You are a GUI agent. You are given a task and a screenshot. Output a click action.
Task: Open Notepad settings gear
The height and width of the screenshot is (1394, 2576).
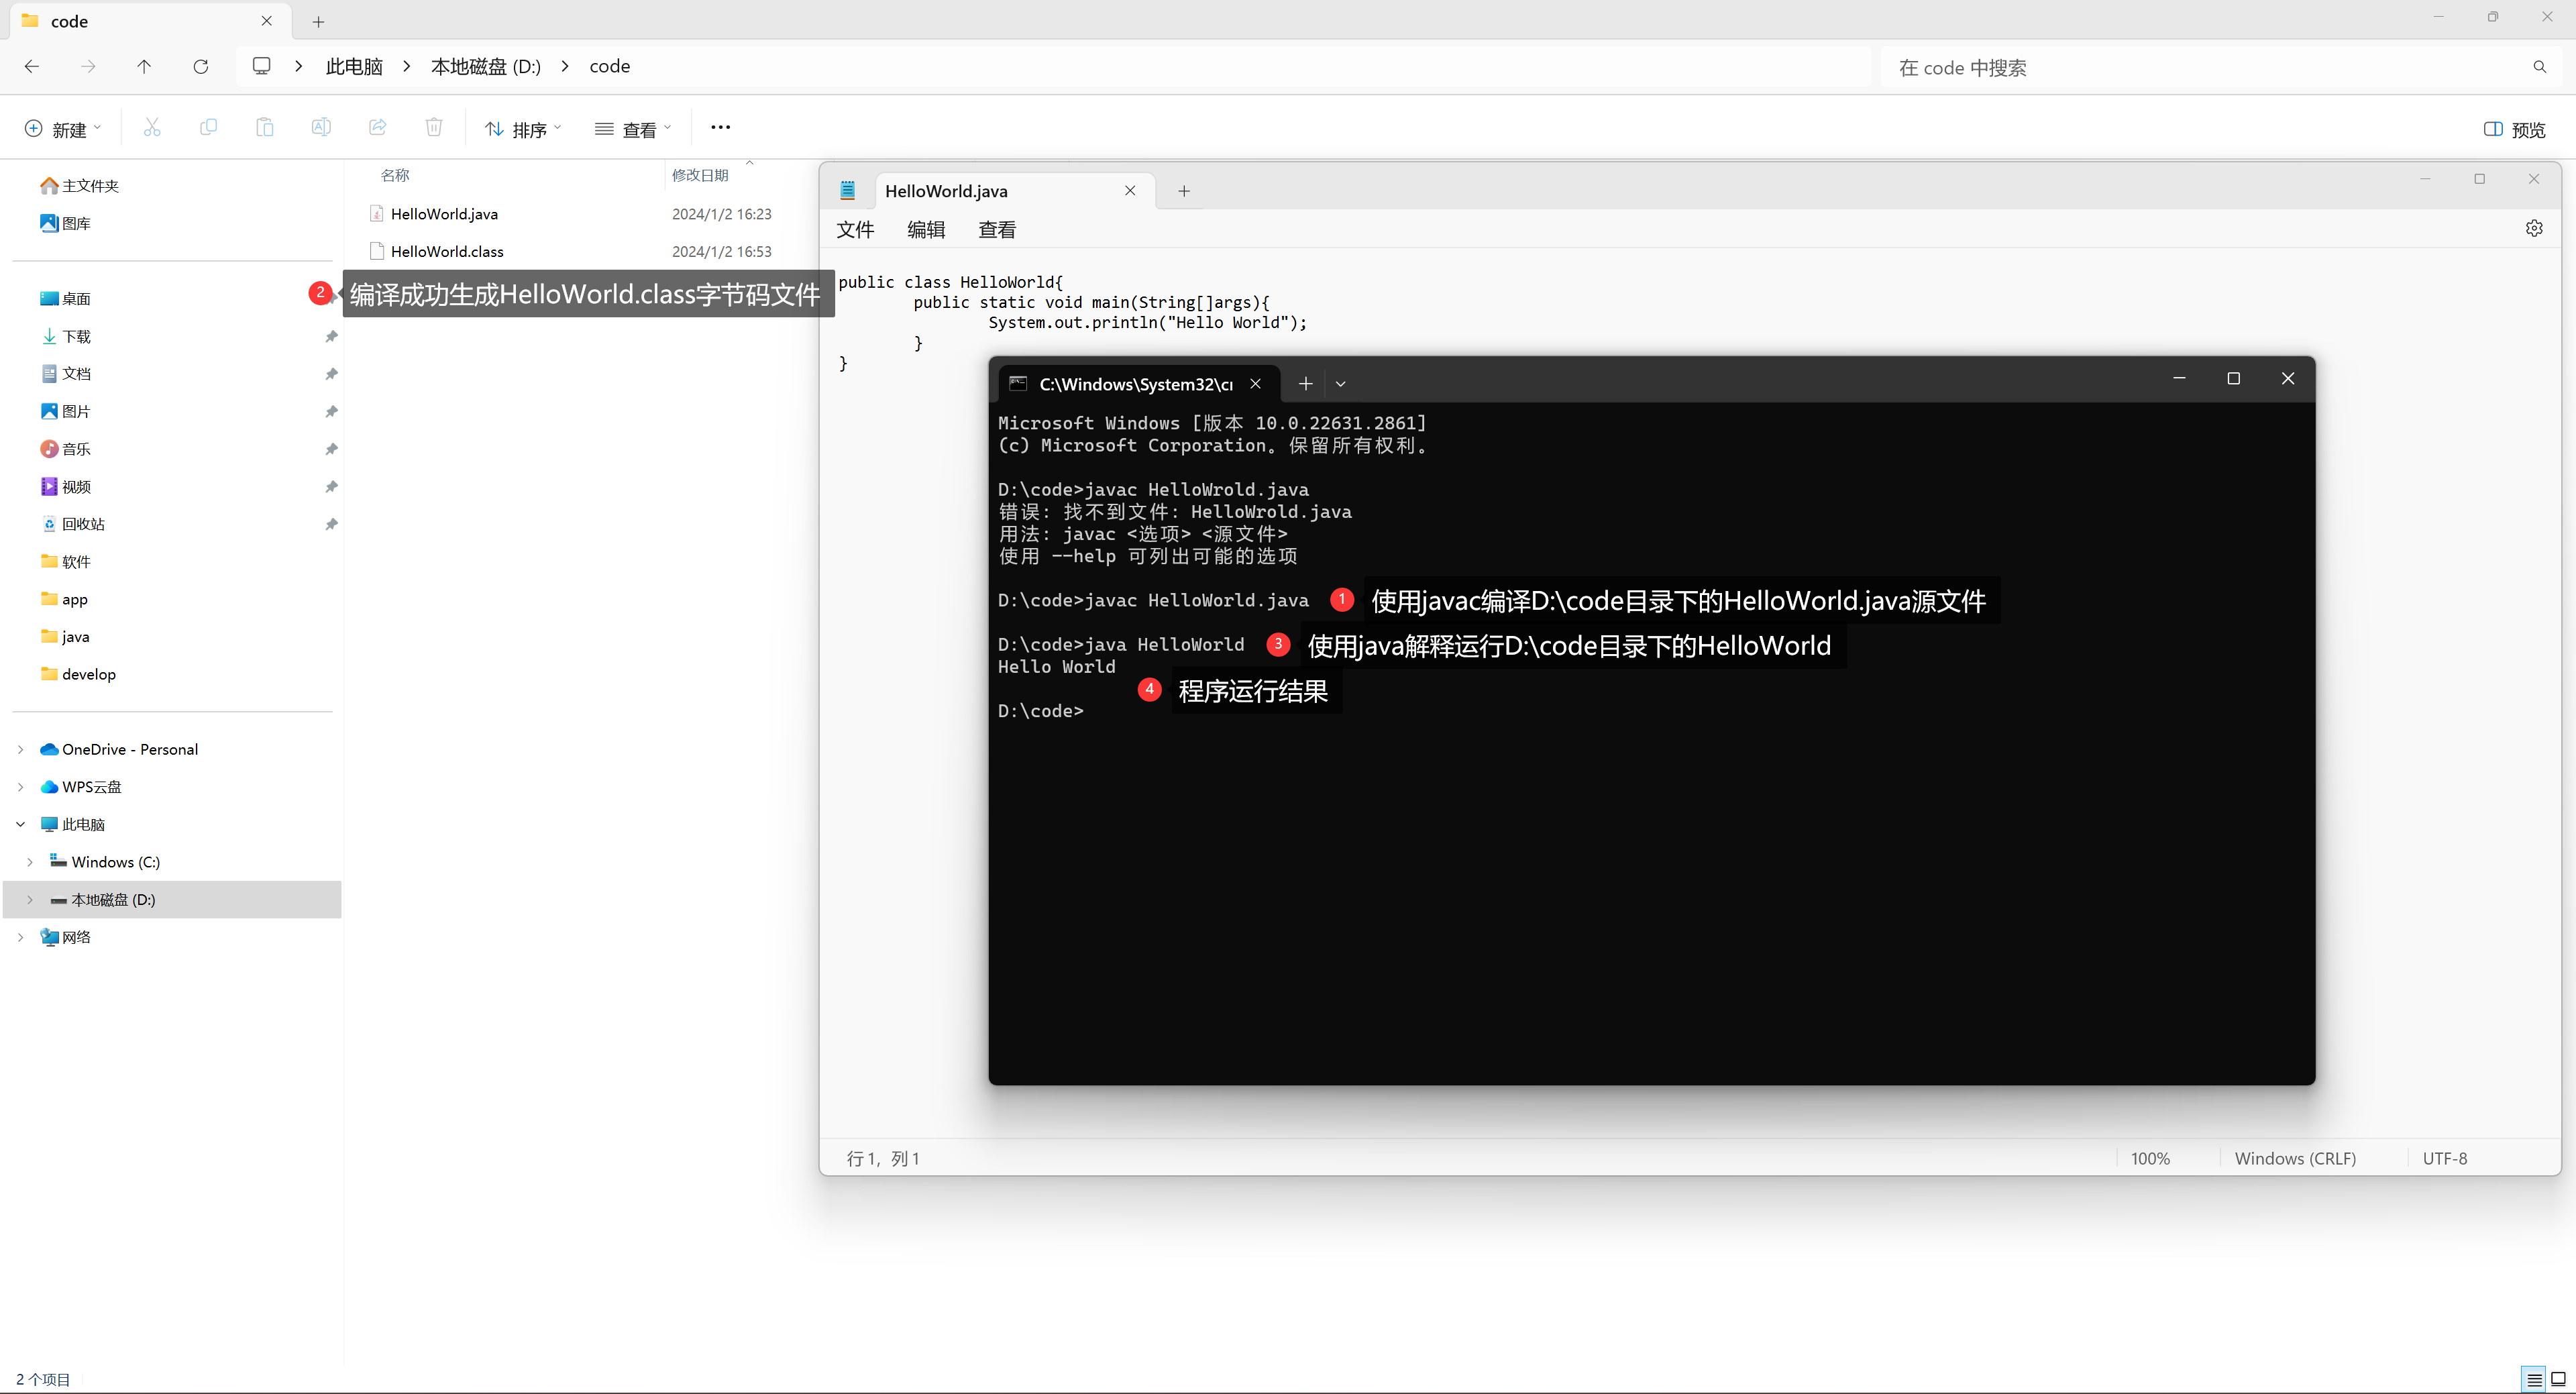[2534, 228]
